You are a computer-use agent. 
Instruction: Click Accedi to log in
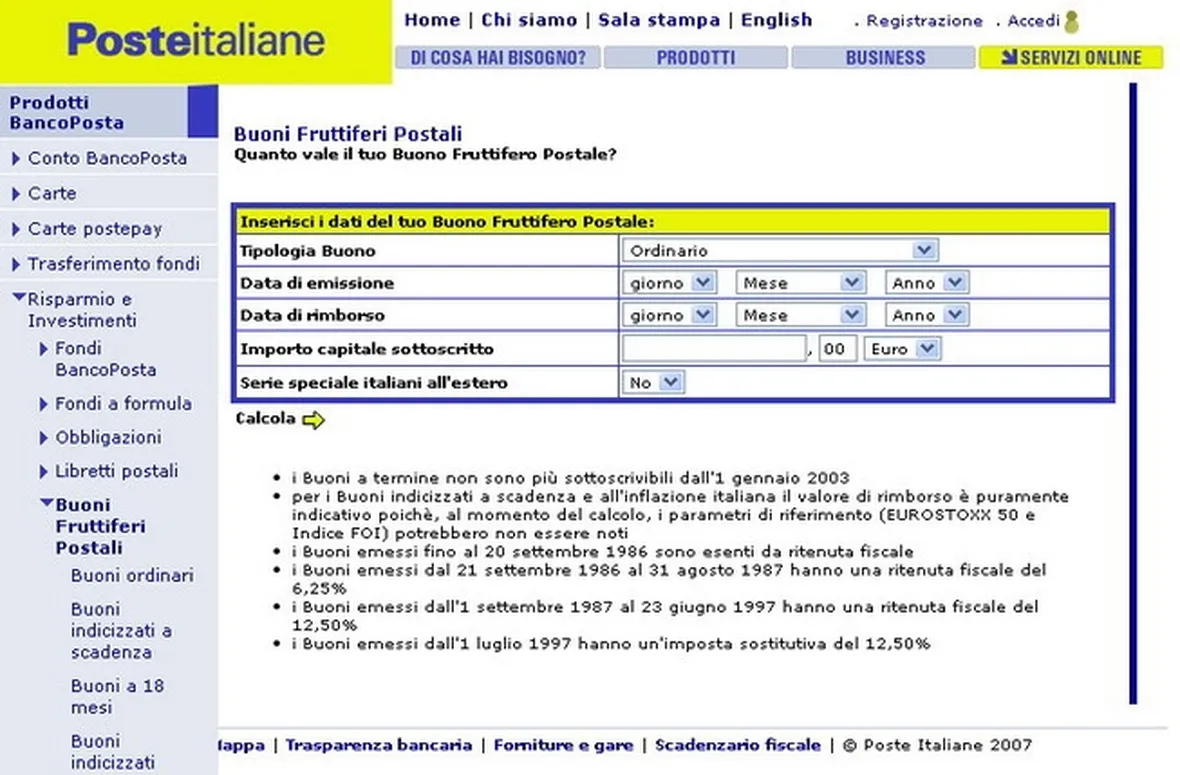[1033, 21]
